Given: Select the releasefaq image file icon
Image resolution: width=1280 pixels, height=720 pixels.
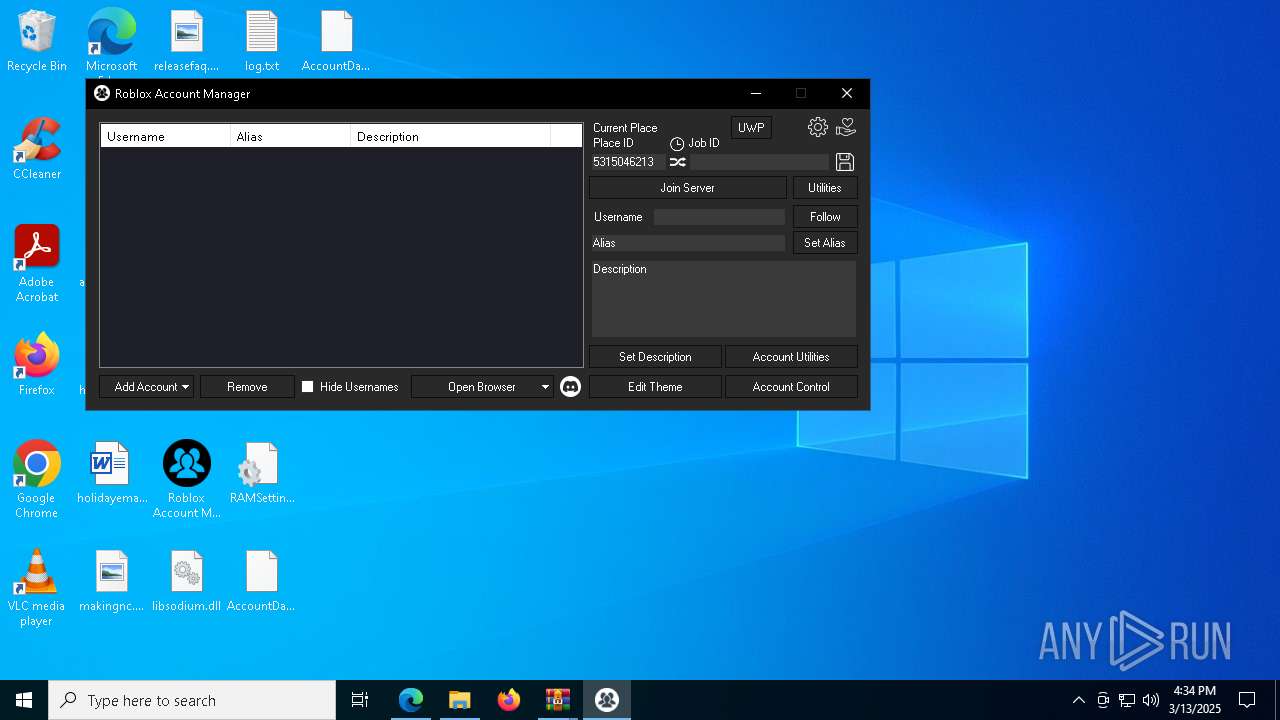Looking at the screenshot, I should (186, 42).
